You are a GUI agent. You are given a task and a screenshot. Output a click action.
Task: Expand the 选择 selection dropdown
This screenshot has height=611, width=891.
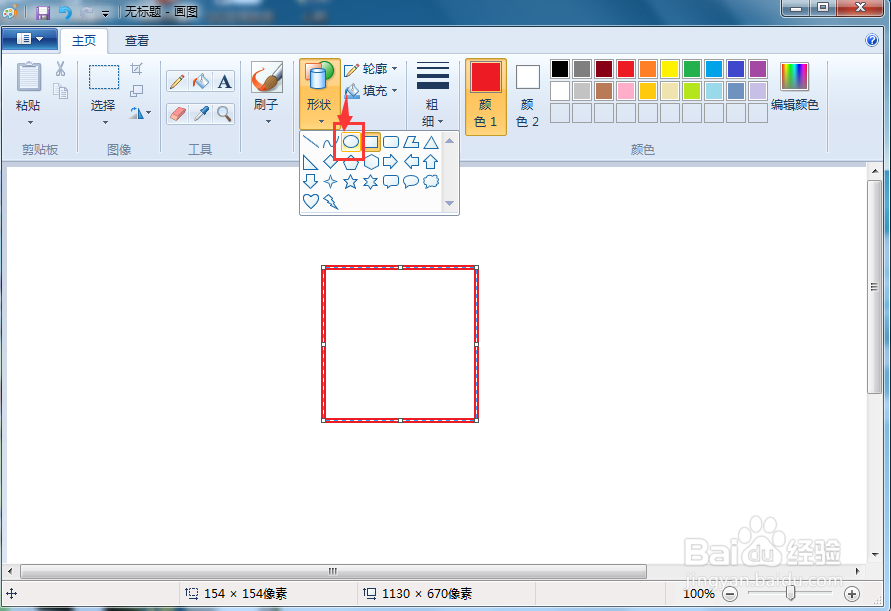pyautogui.click(x=105, y=123)
